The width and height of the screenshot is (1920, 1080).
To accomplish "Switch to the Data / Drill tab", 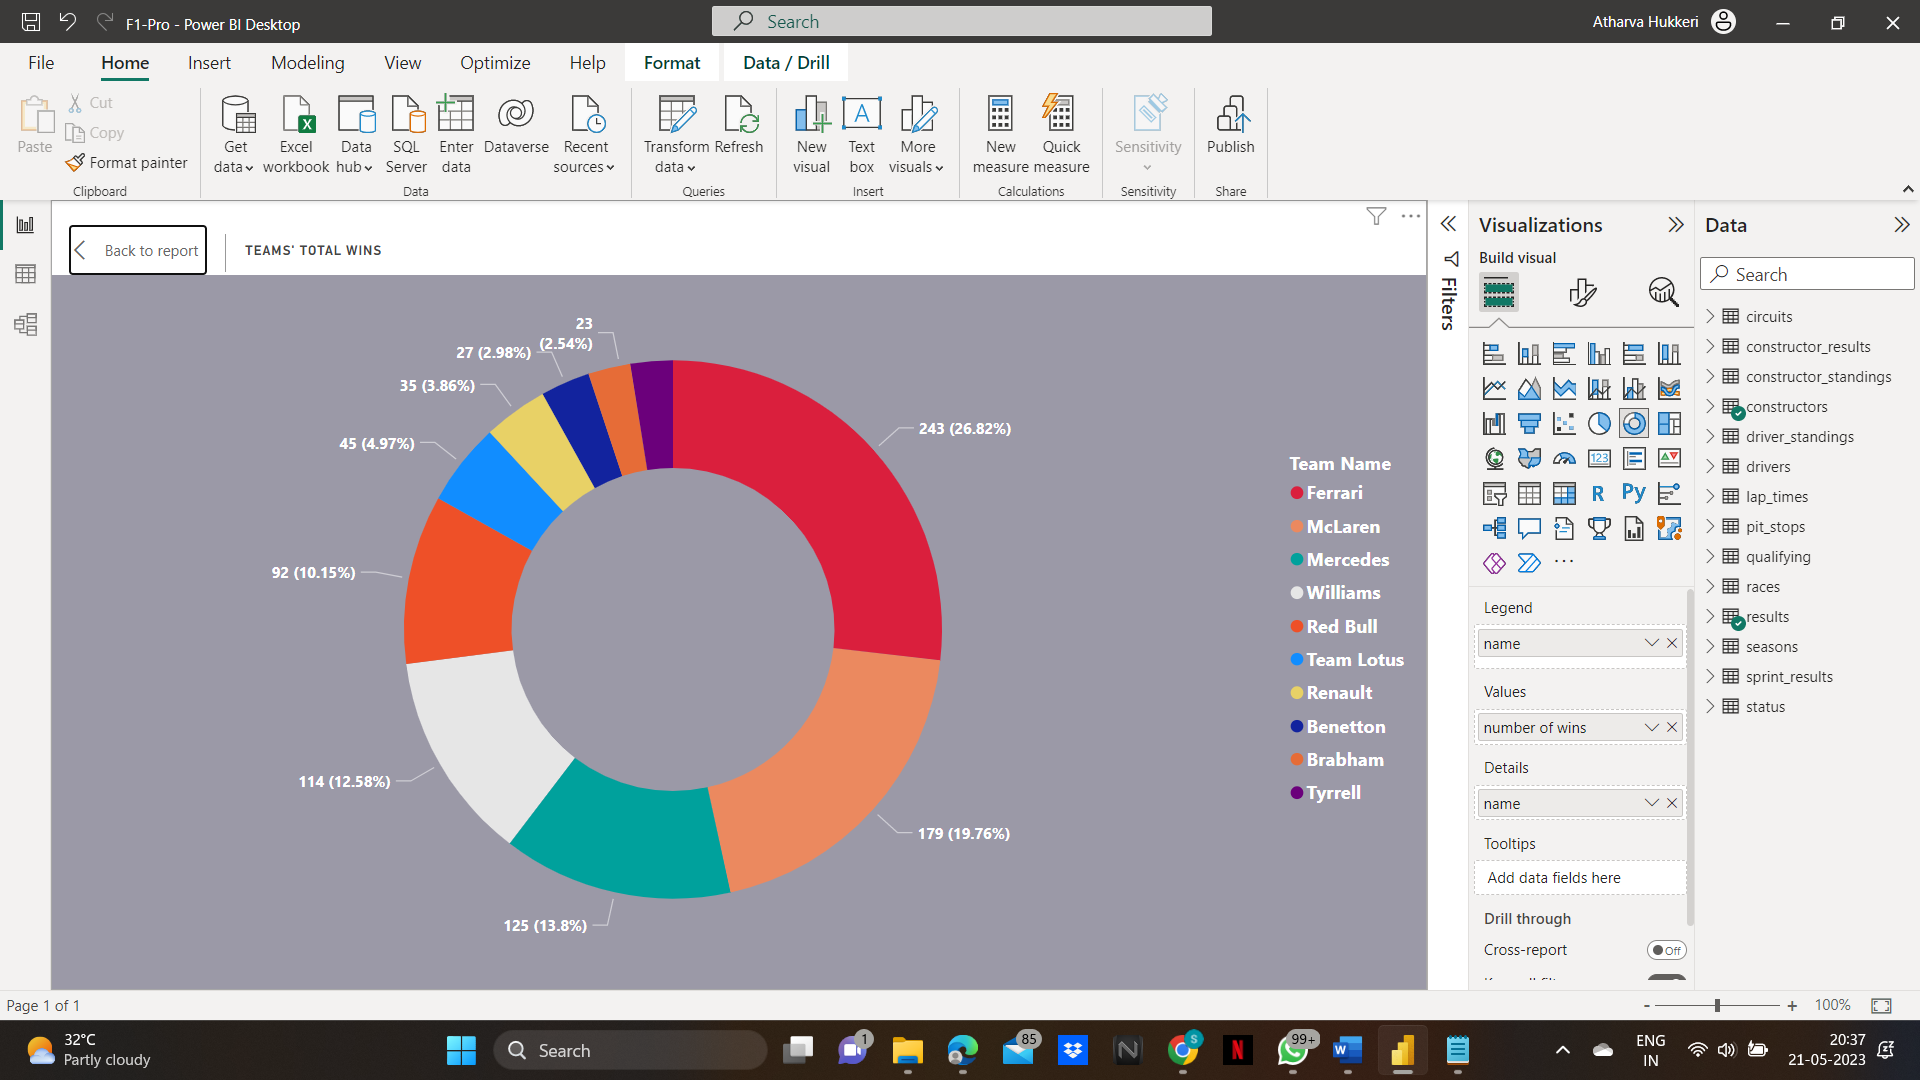I will (x=786, y=63).
